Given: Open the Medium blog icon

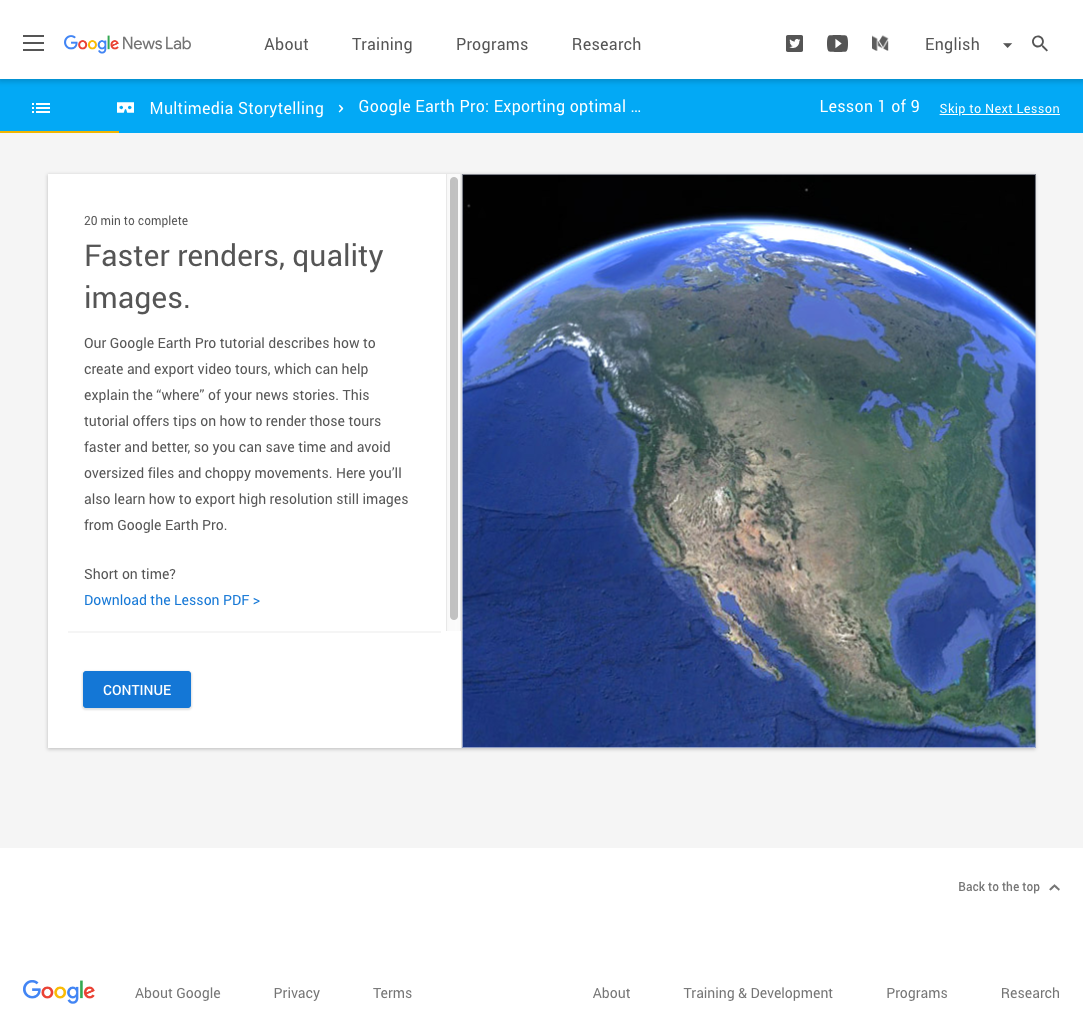Looking at the screenshot, I should 880,44.
